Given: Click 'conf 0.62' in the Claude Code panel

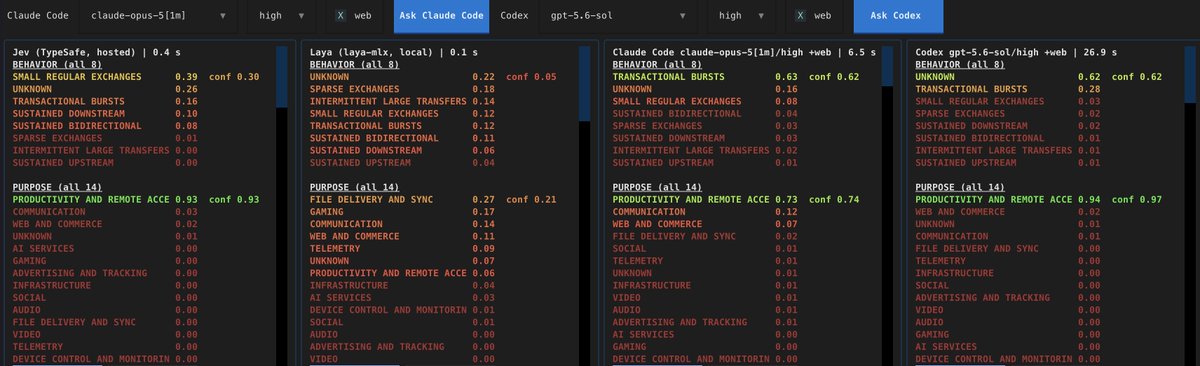Looking at the screenshot, I should tap(835, 76).
